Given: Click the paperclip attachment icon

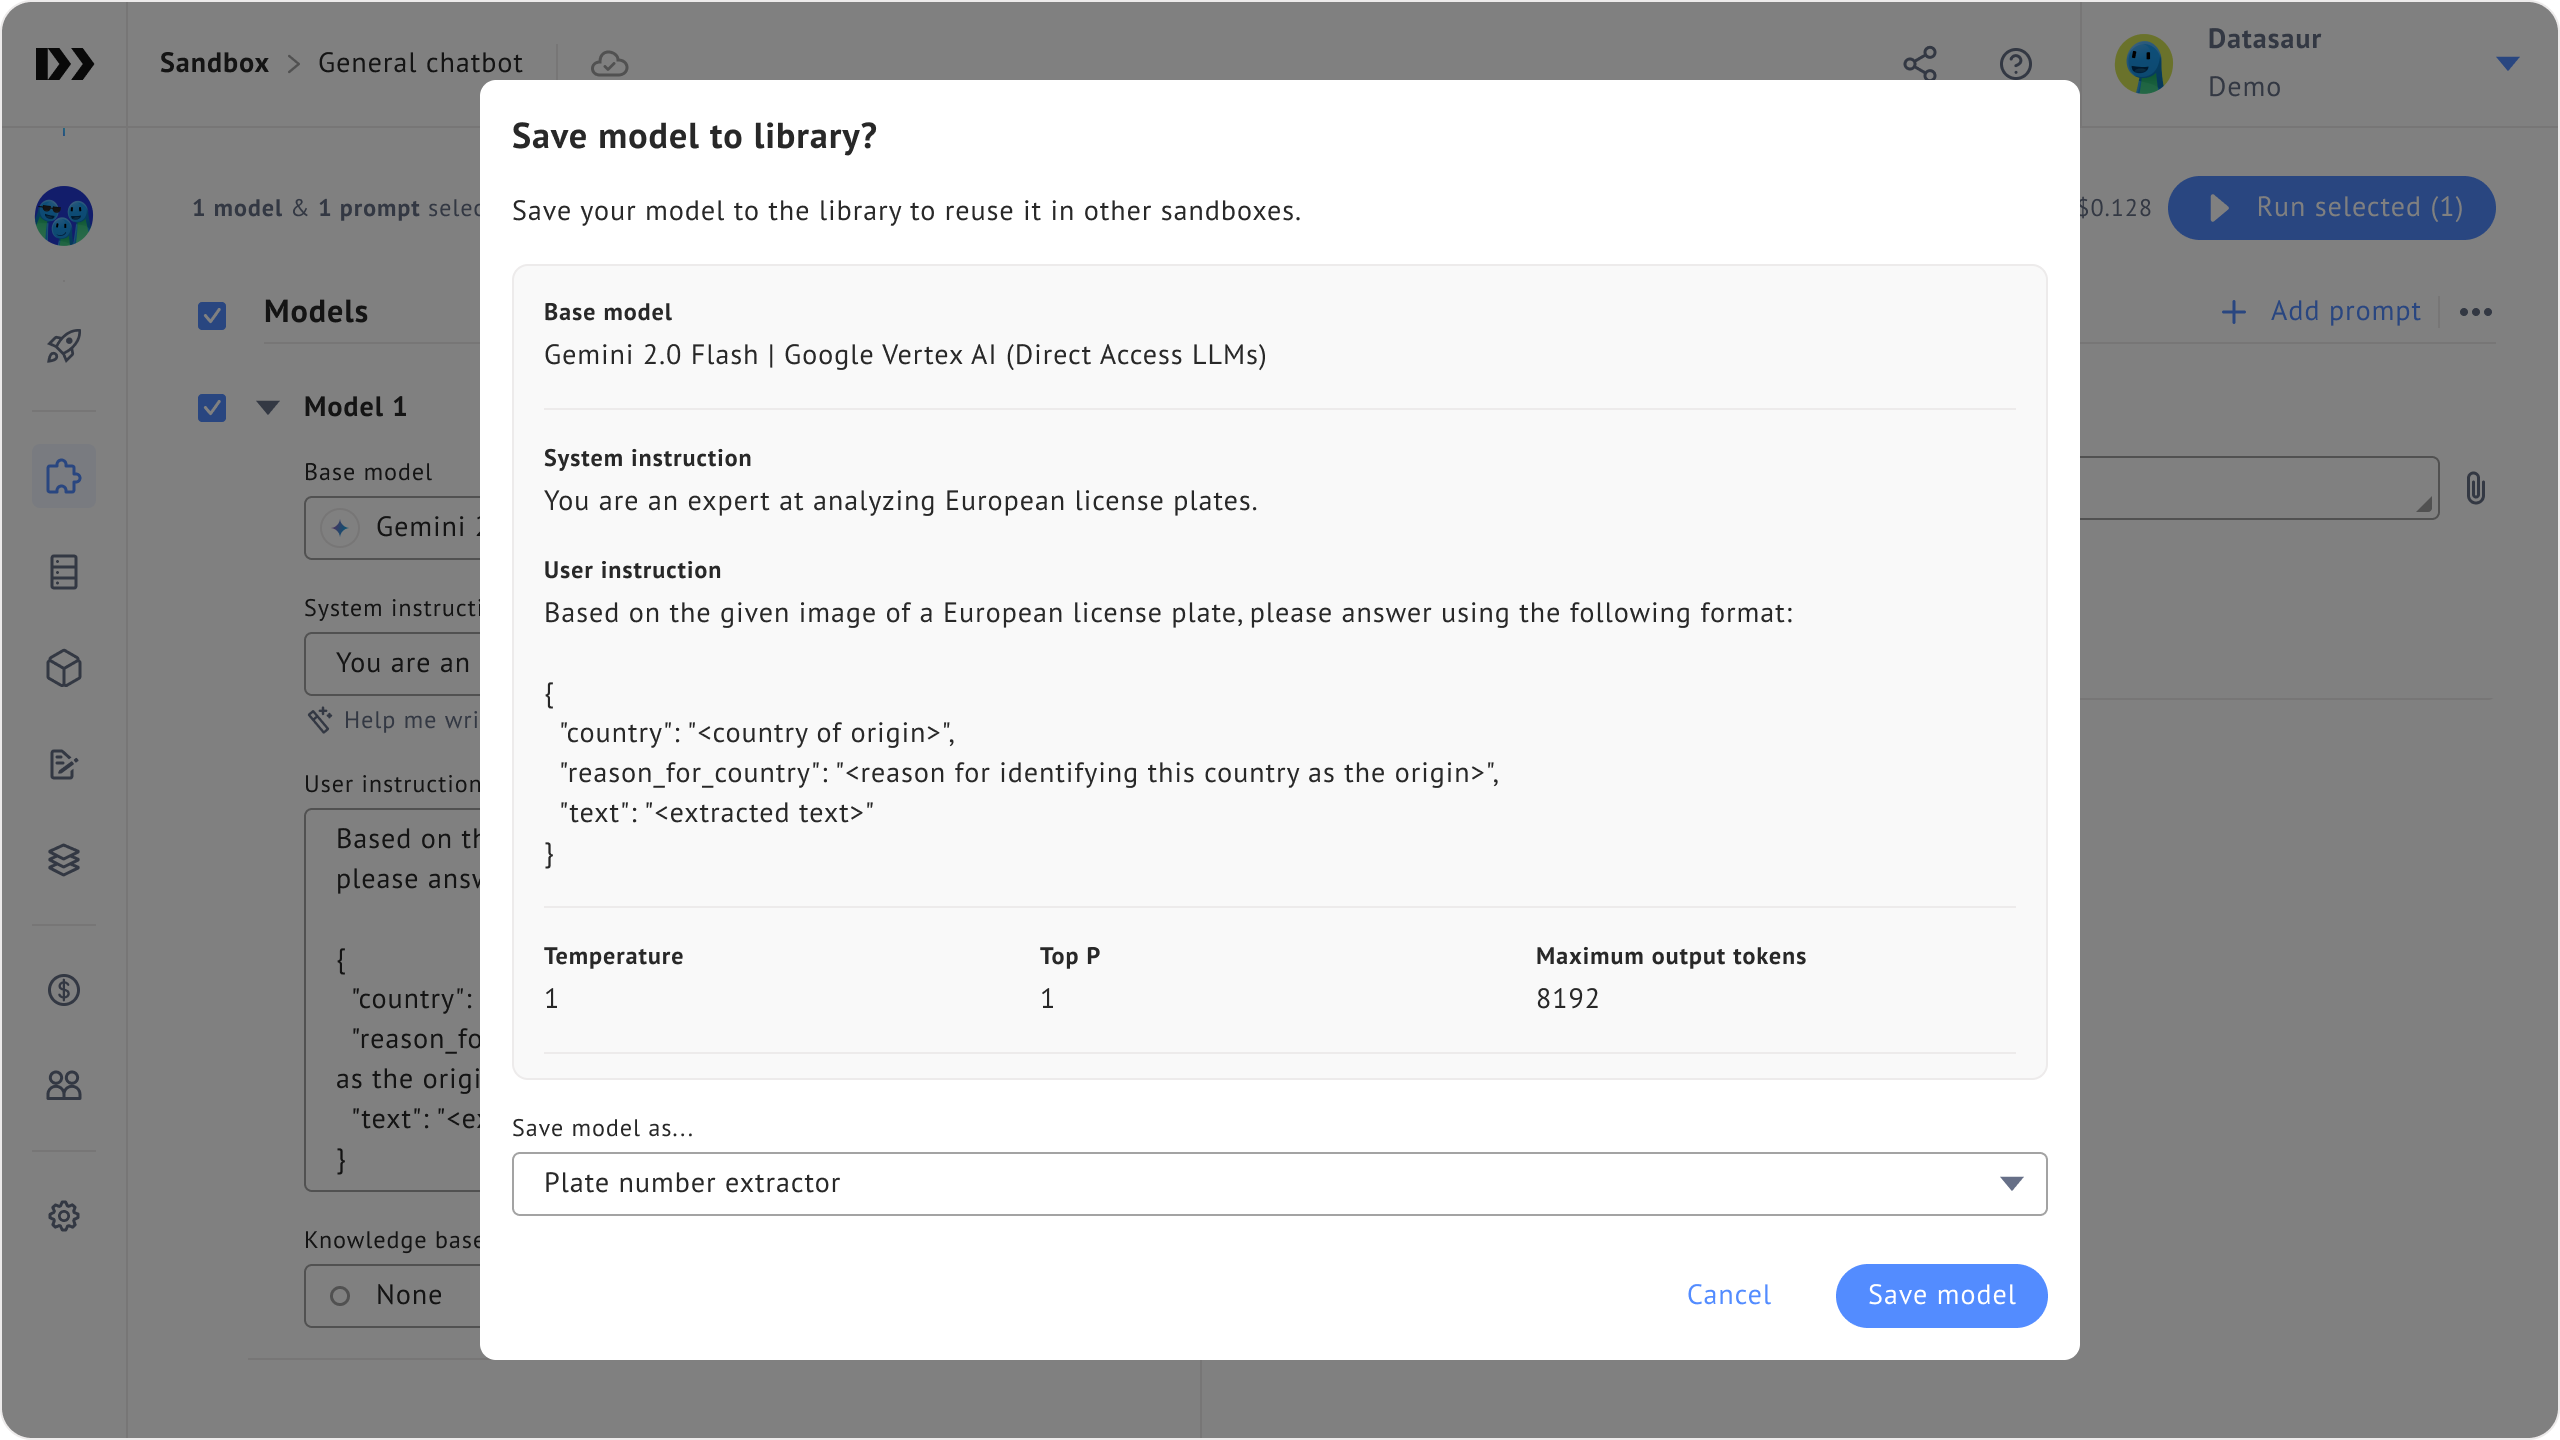Looking at the screenshot, I should (2475, 488).
